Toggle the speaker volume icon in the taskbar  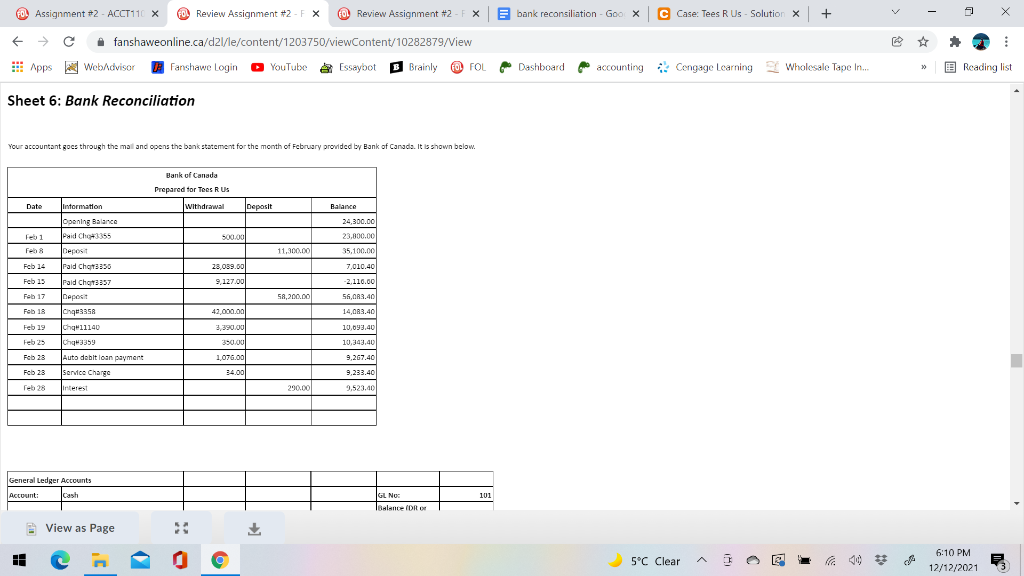pos(854,561)
